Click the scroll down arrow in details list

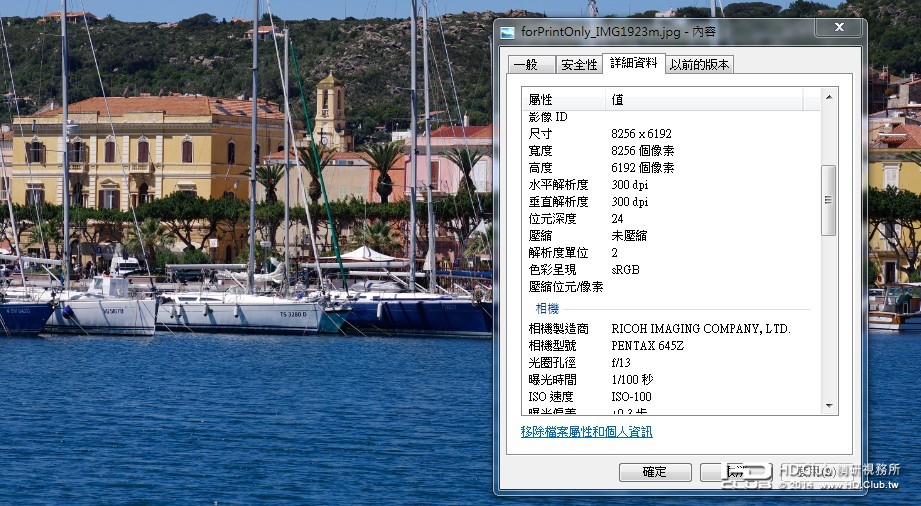829,405
